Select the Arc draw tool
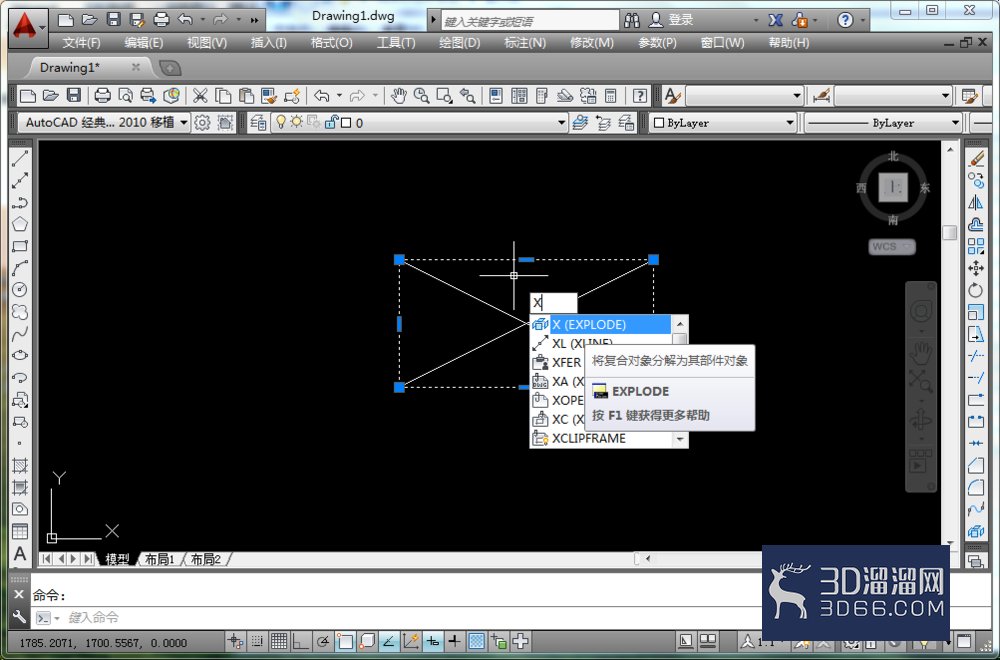This screenshot has height=660, width=1000. click(x=20, y=268)
